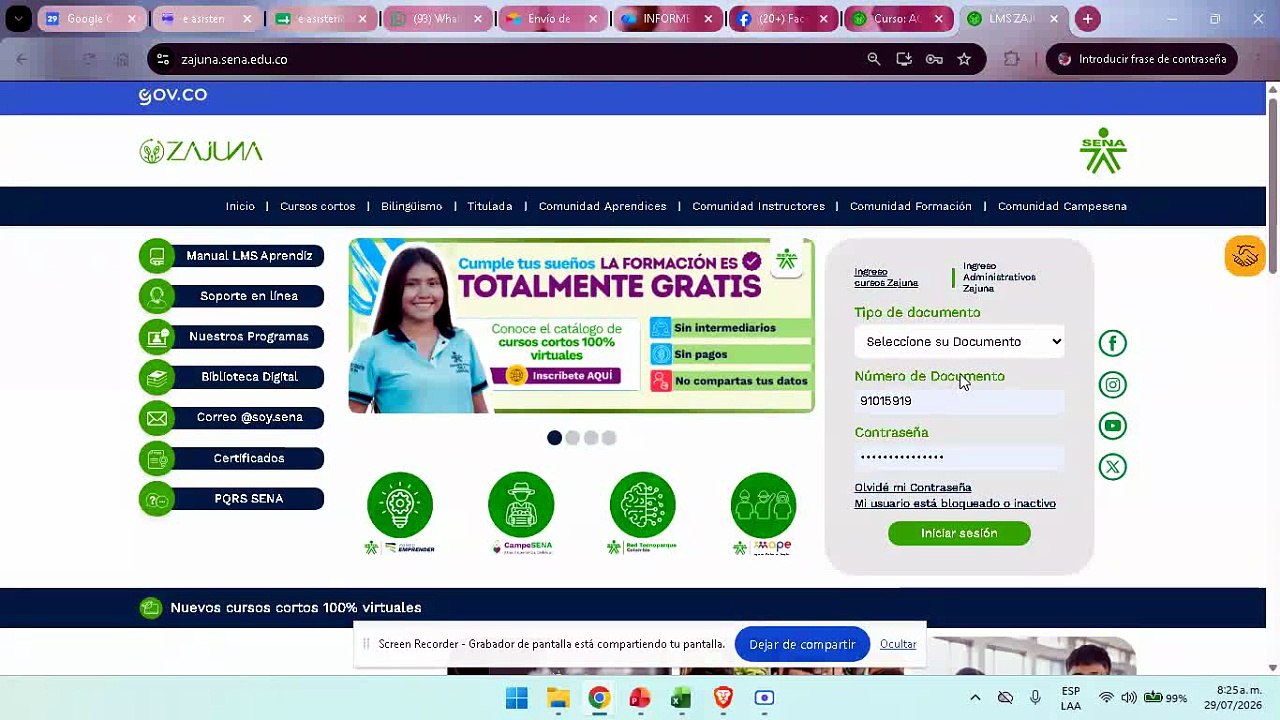Viewport: 1280px width, 720px height.
Task: Open Soporte en línea
Action: (232, 296)
